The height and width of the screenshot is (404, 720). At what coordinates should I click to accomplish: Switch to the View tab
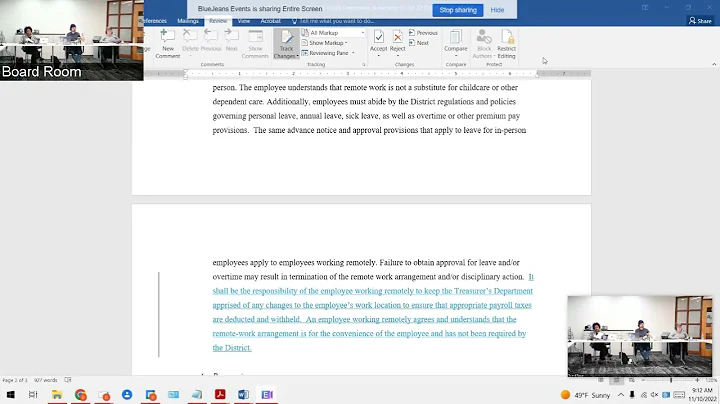pos(243,21)
